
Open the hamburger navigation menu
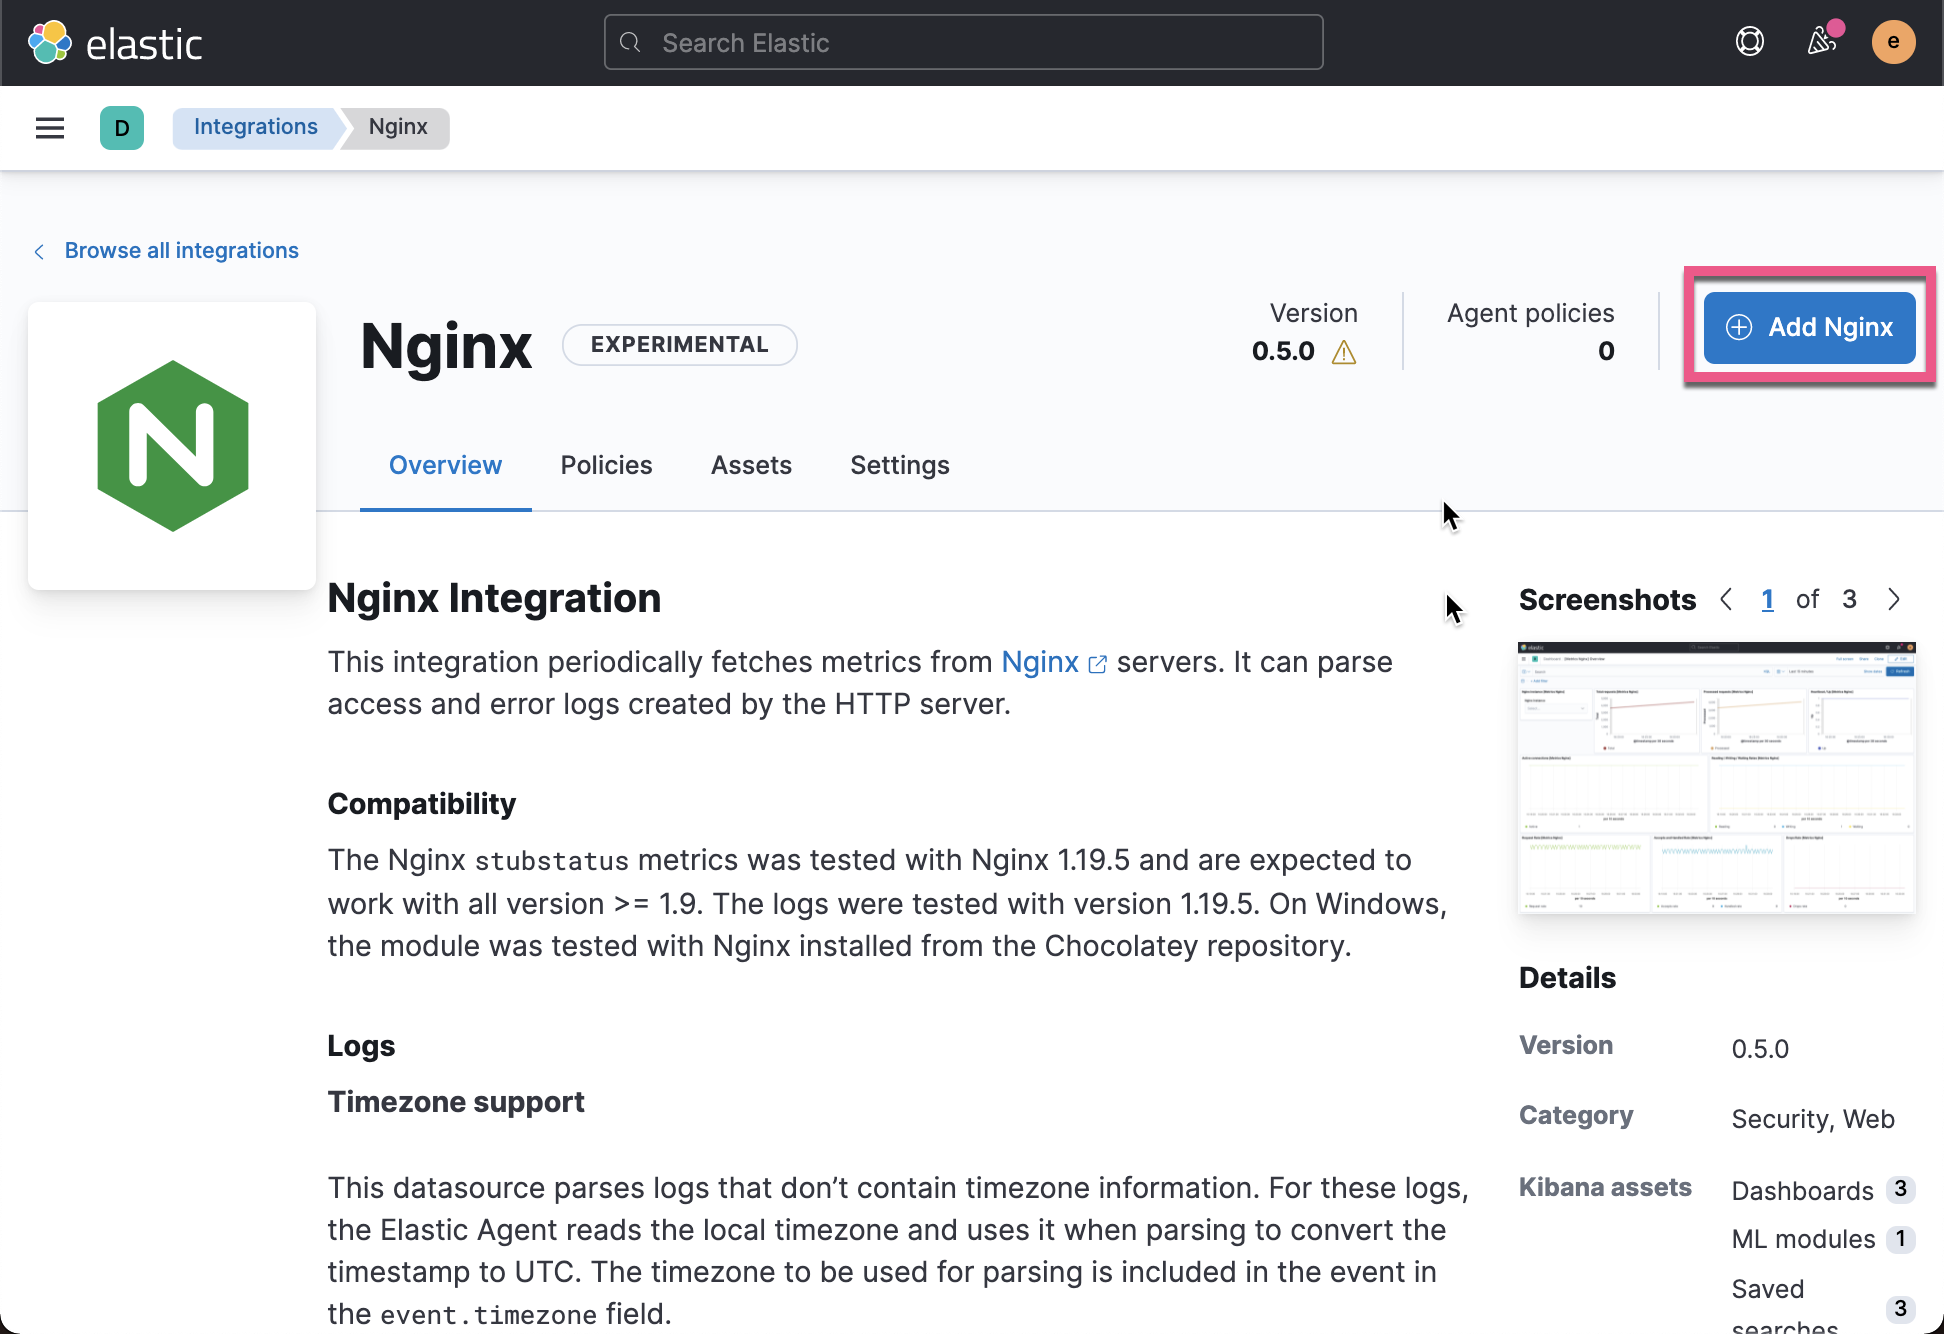coord(50,128)
